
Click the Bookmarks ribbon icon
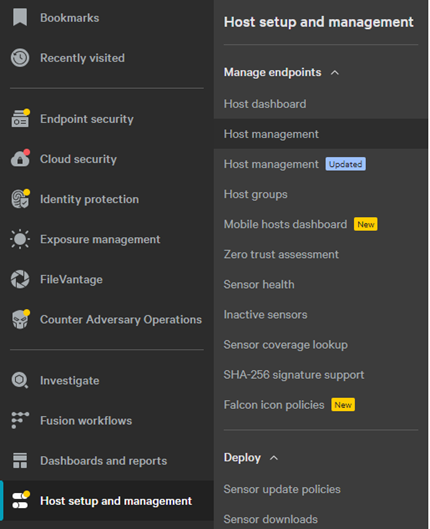click(20, 17)
